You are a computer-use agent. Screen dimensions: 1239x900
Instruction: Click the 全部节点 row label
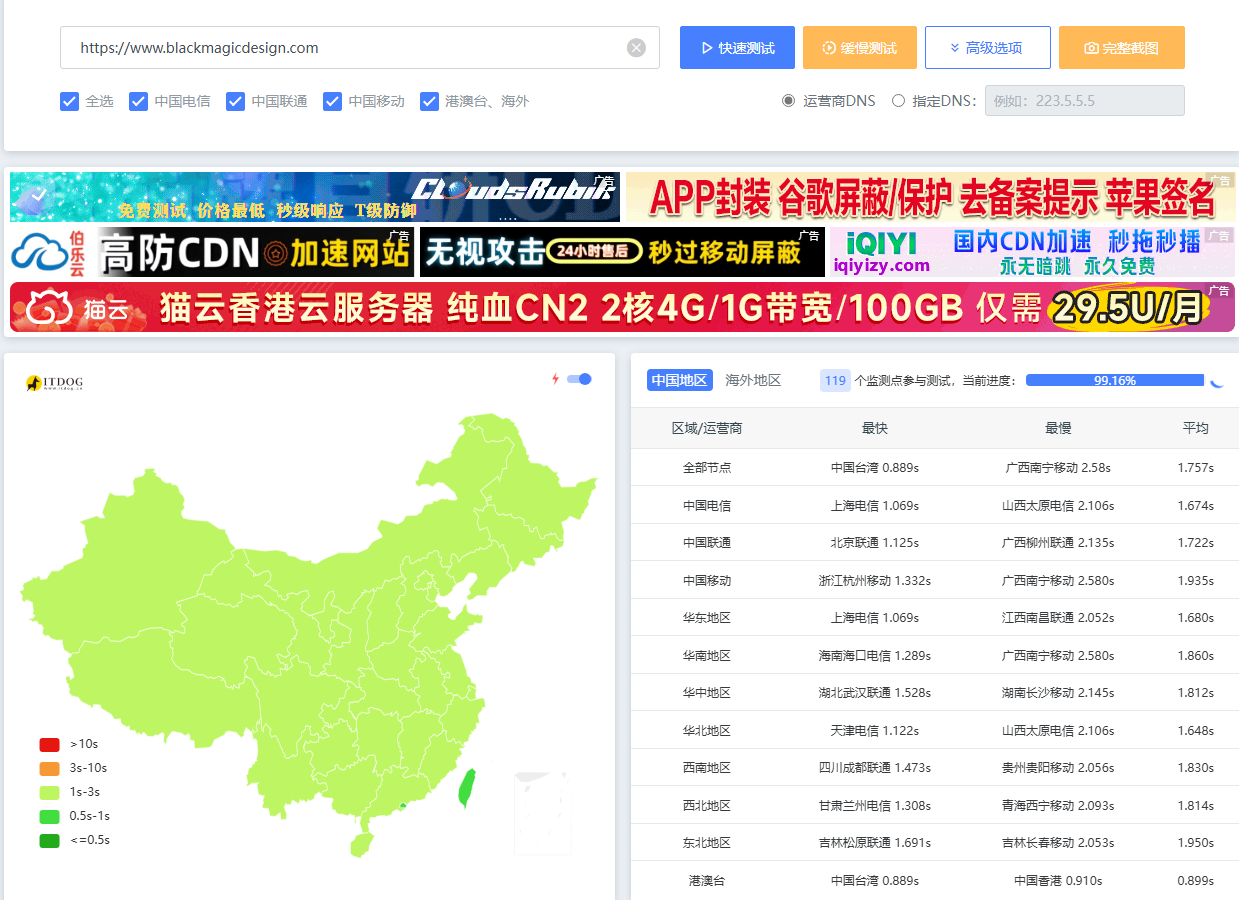(x=707, y=468)
